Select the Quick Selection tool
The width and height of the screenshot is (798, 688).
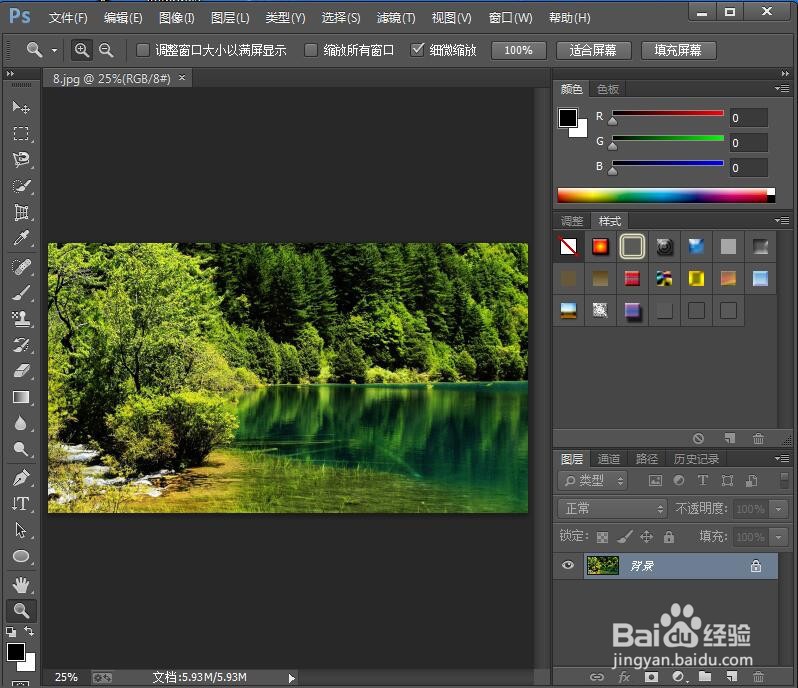[x=21, y=186]
